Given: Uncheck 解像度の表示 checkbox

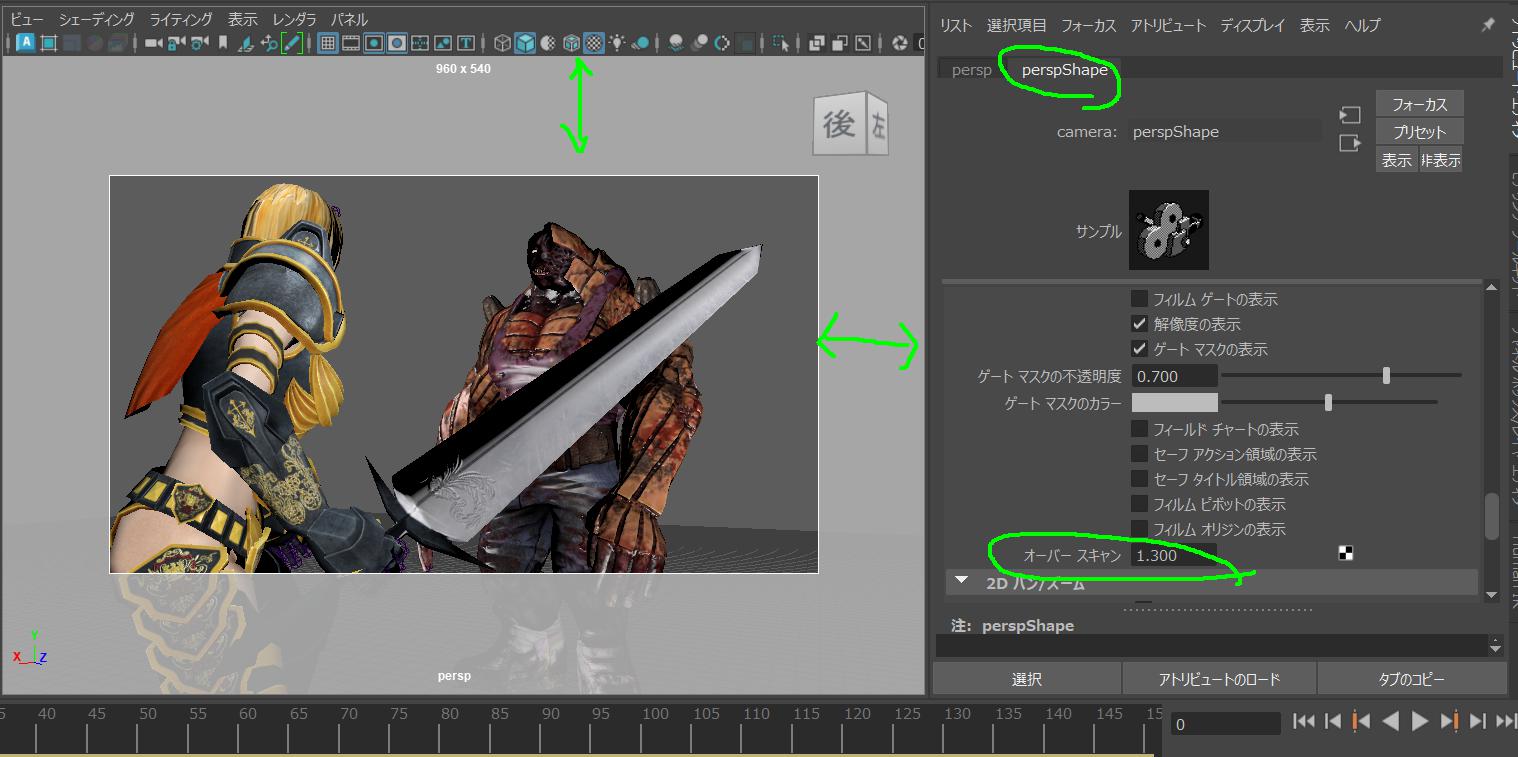Looking at the screenshot, I should pos(1139,323).
